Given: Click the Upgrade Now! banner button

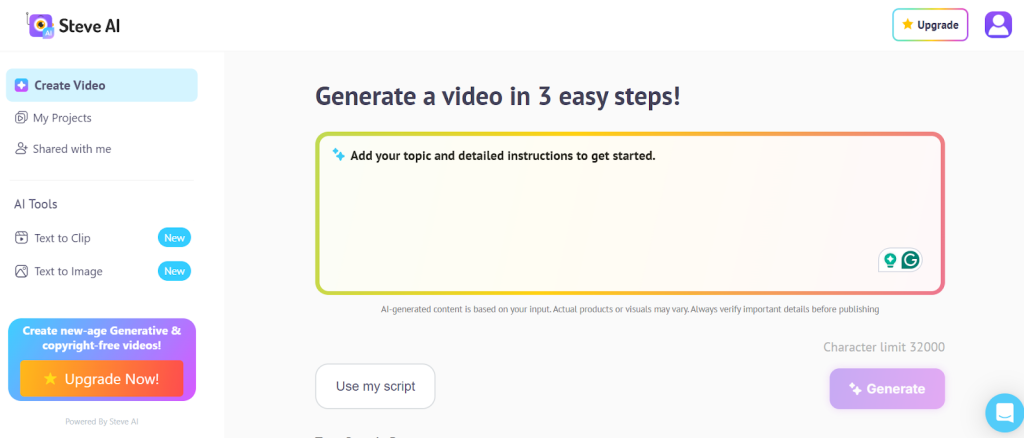Looking at the screenshot, I should (x=101, y=379).
